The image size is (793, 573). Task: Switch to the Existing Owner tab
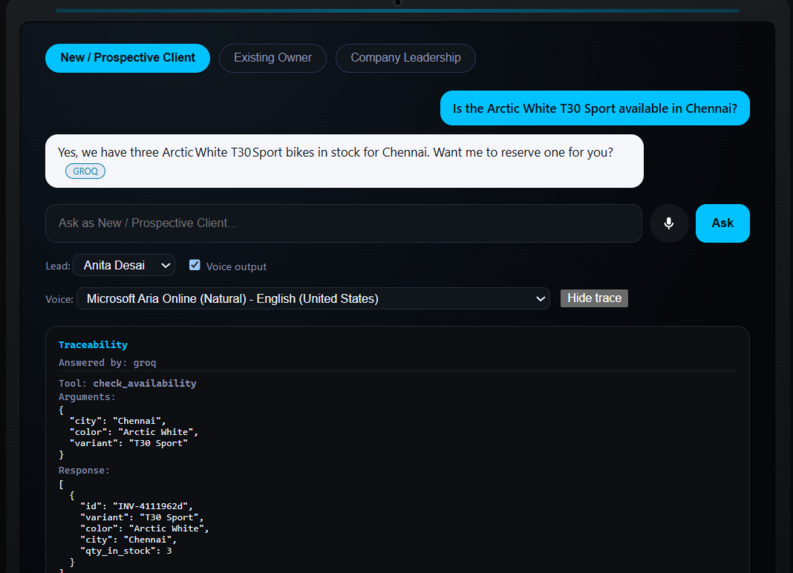click(273, 58)
